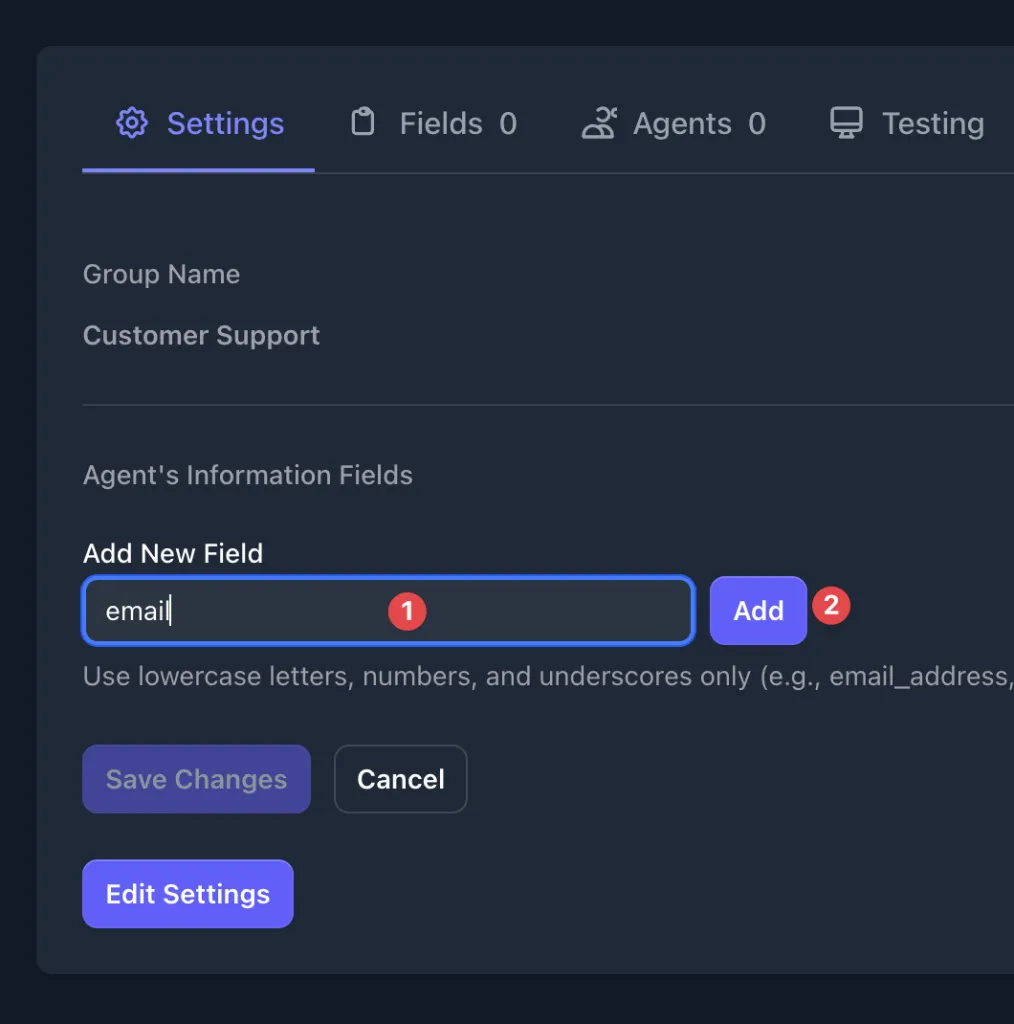This screenshot has height=1024, width=1014.
Task: Click the red step 1 marker
Action: click(x=407, y=611)
